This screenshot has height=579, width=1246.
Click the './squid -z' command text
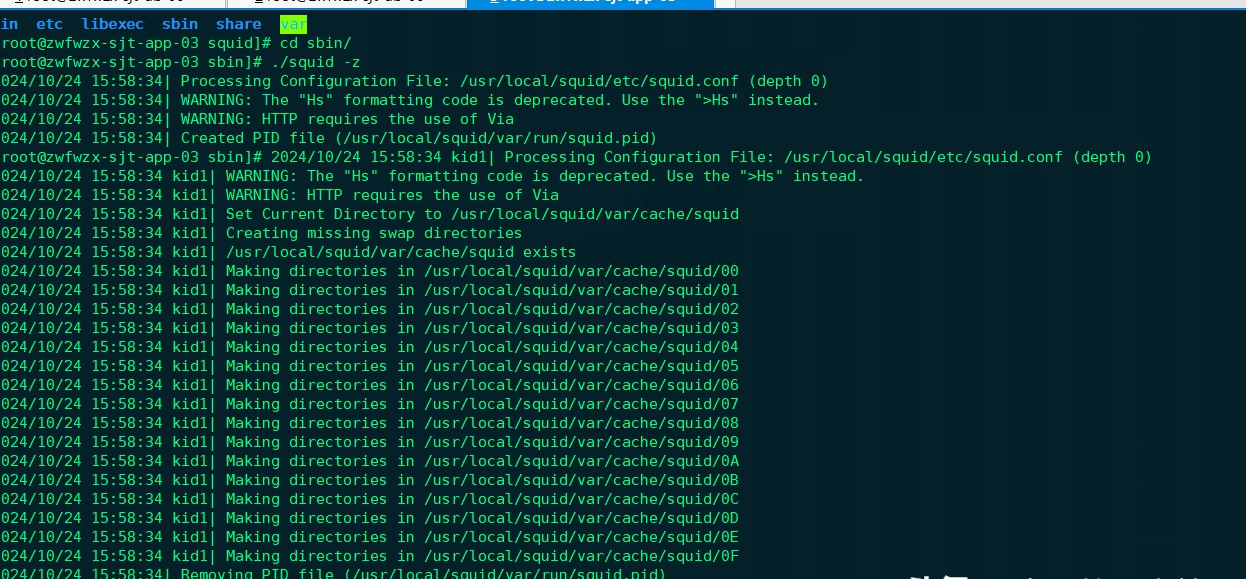click(315, 62)
